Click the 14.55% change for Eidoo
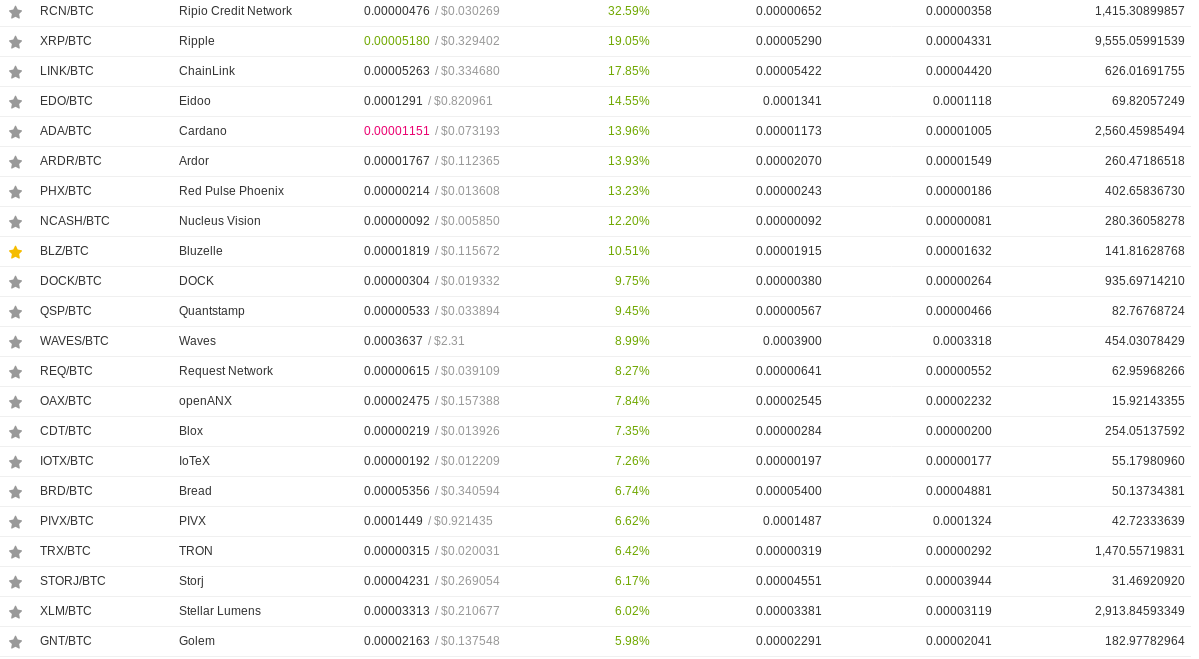This screenshot has height=659, width=1199. coord(629,101)
